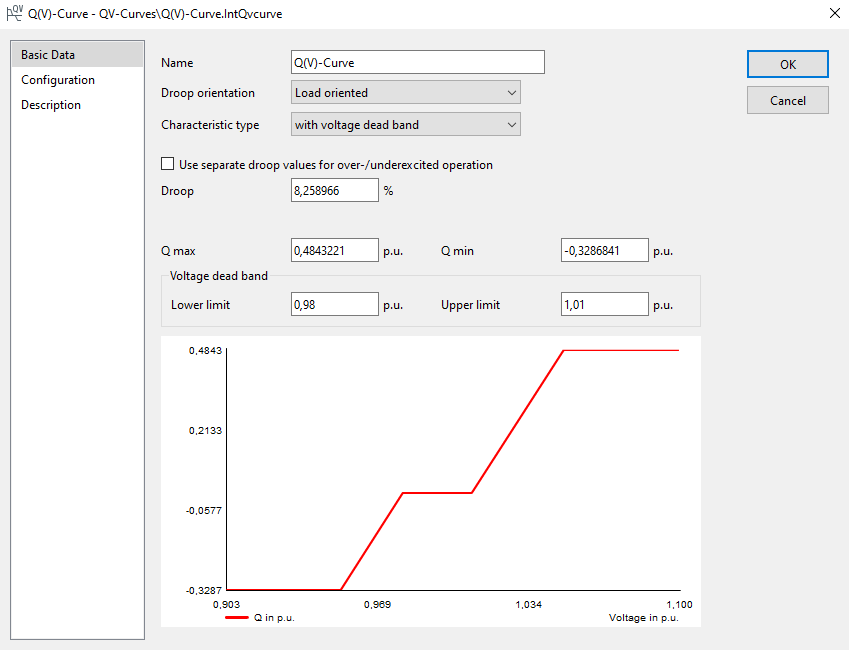Select the Lower limit dead band field
This screenshot has width=849, height=650.
(334, 304)
